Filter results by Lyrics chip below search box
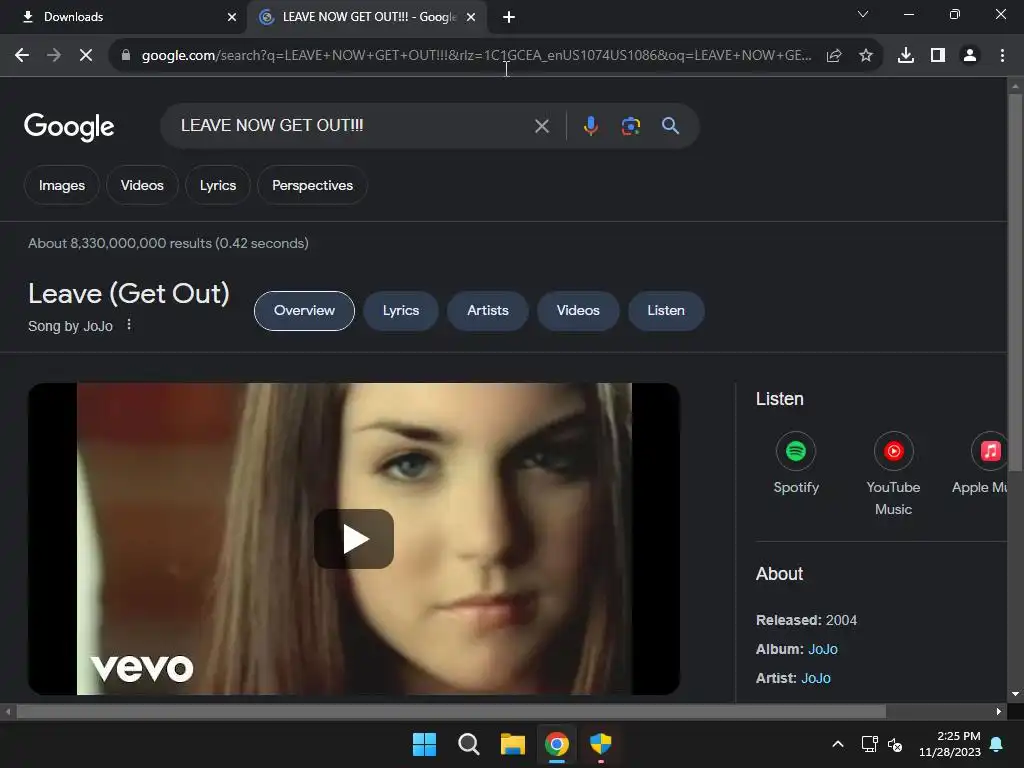 point(218,185)
